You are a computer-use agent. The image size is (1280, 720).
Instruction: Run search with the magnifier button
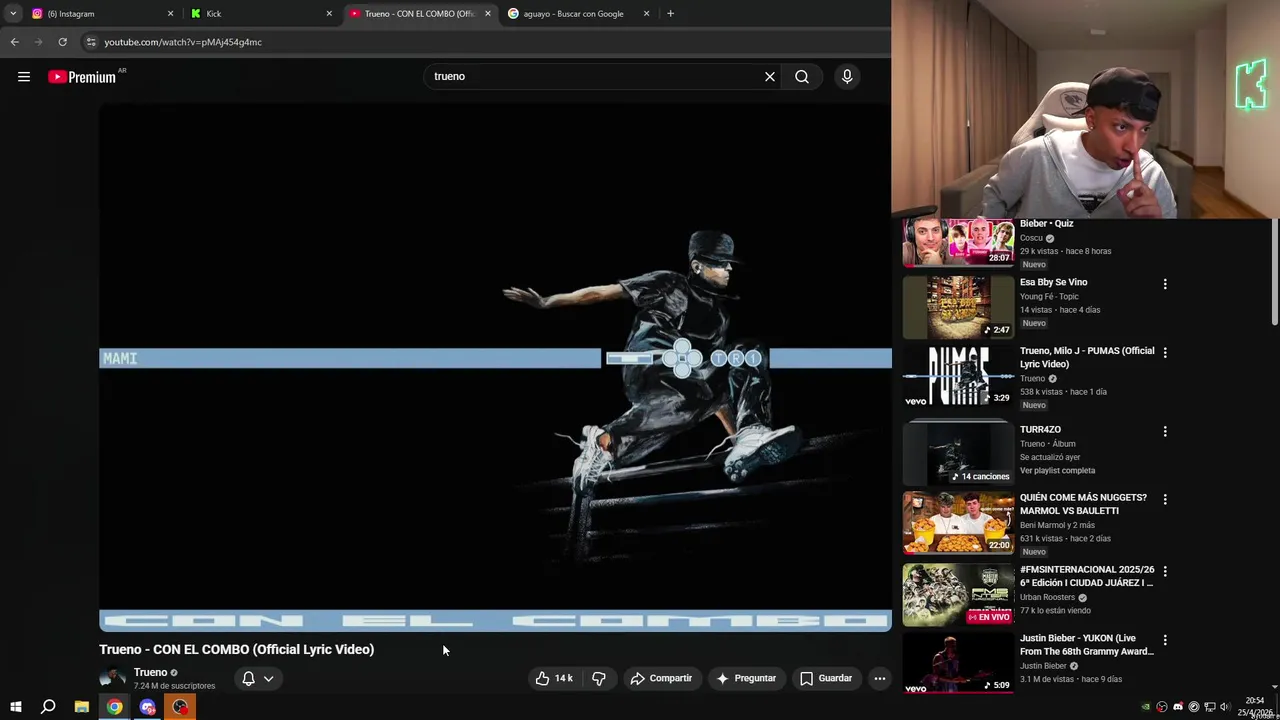pos(802,76)
